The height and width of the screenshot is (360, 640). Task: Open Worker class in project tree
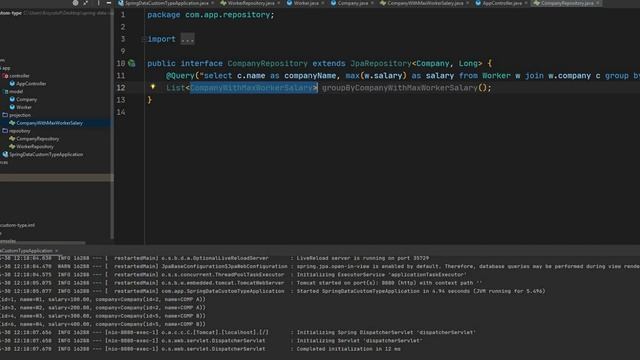tap(24, 107)
